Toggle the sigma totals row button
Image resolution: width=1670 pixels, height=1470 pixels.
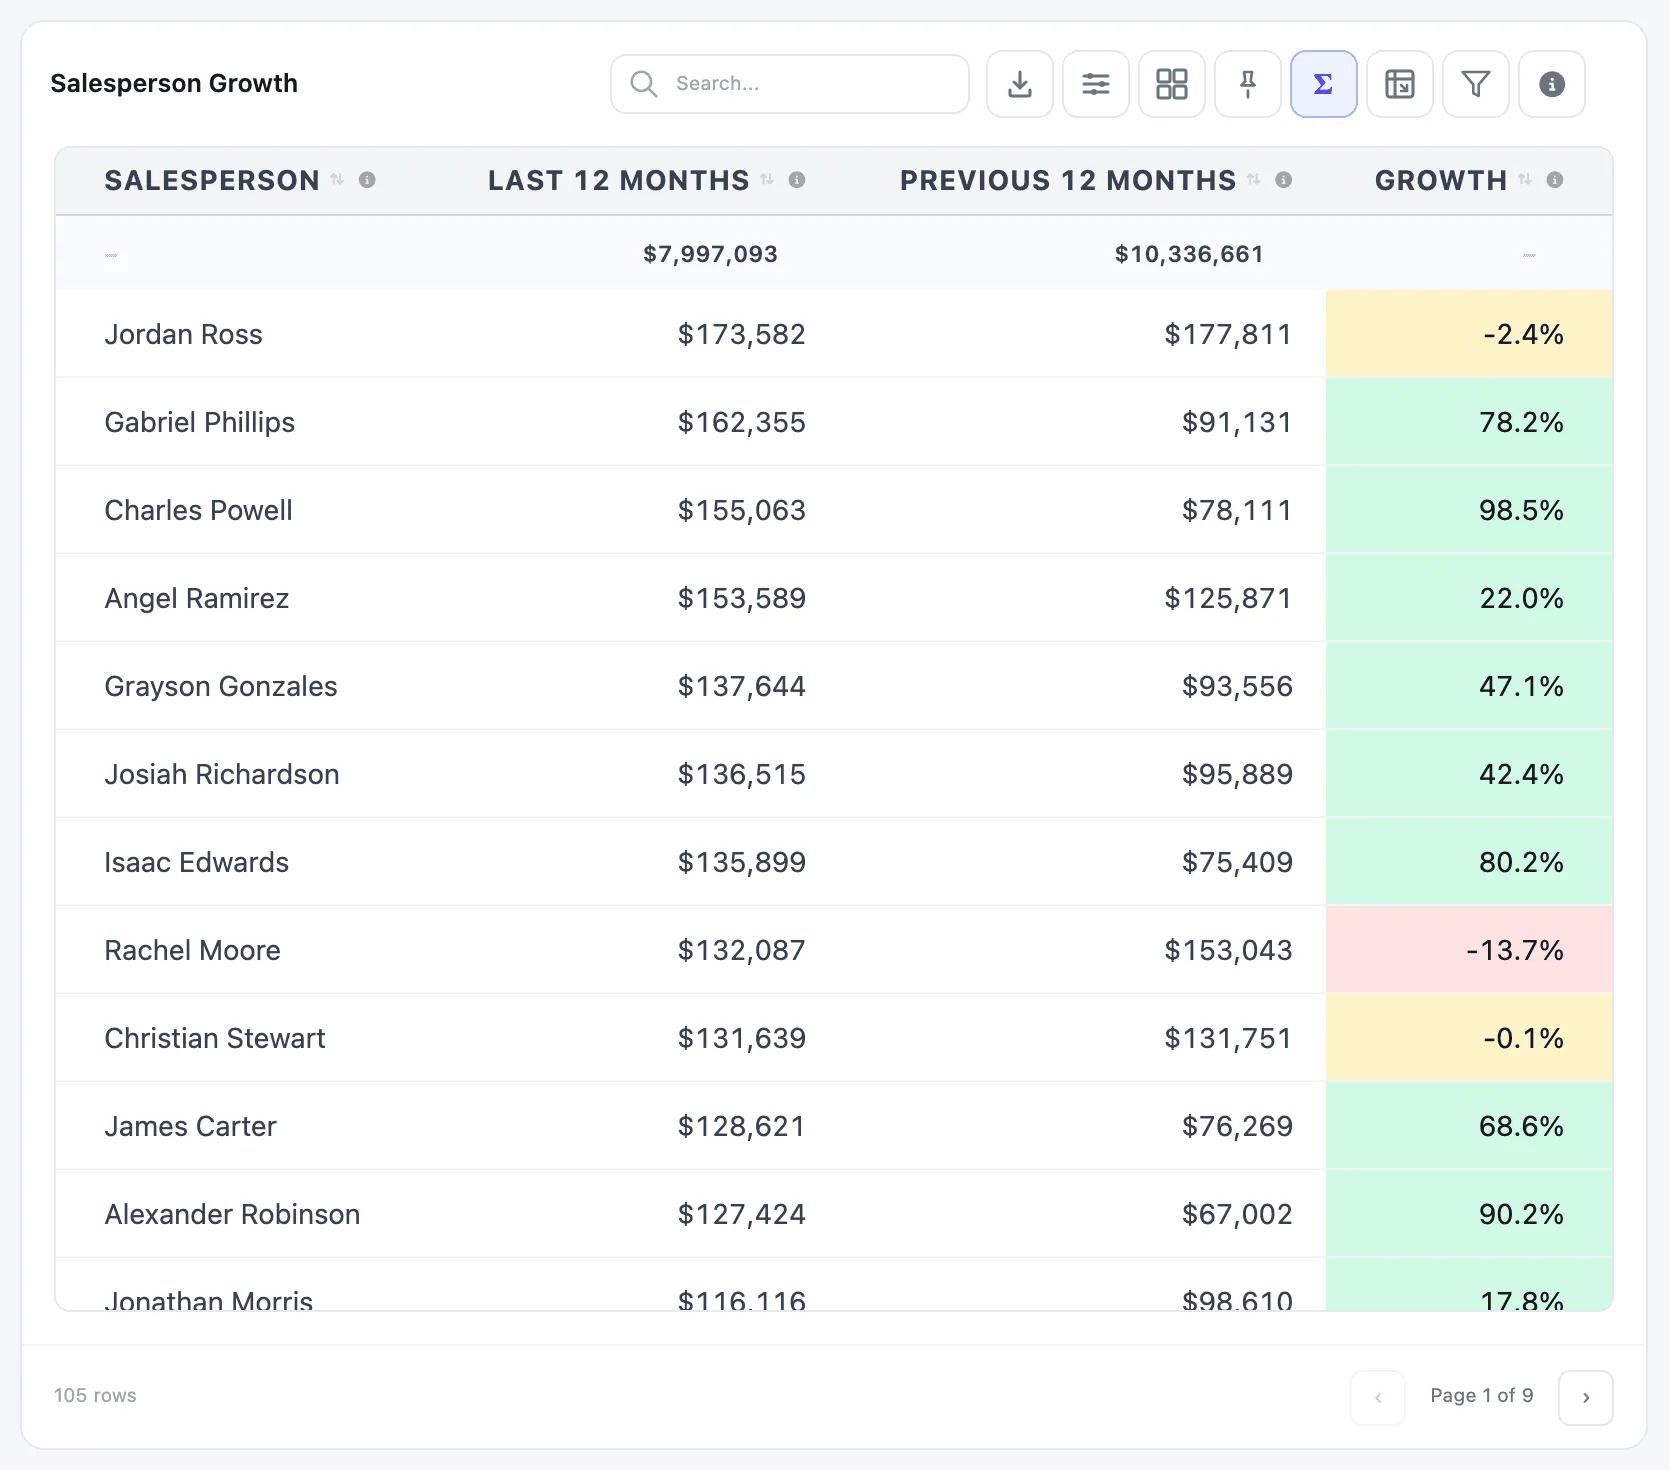[1324, 84]
